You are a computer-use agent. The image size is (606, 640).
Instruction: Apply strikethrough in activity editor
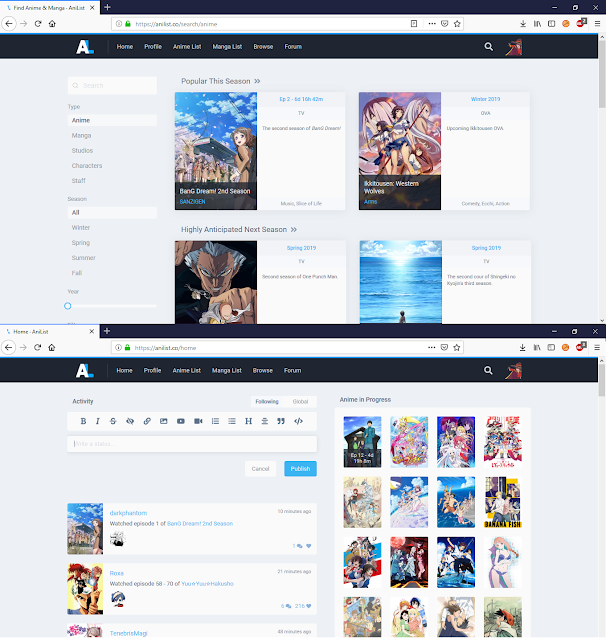113,421
